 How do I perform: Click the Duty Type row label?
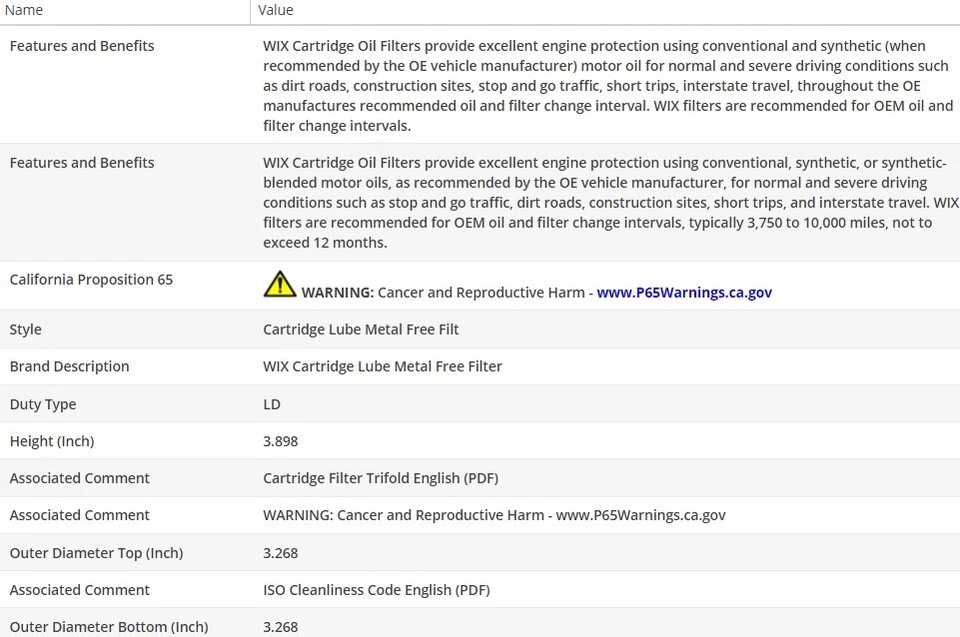[43, 405]
